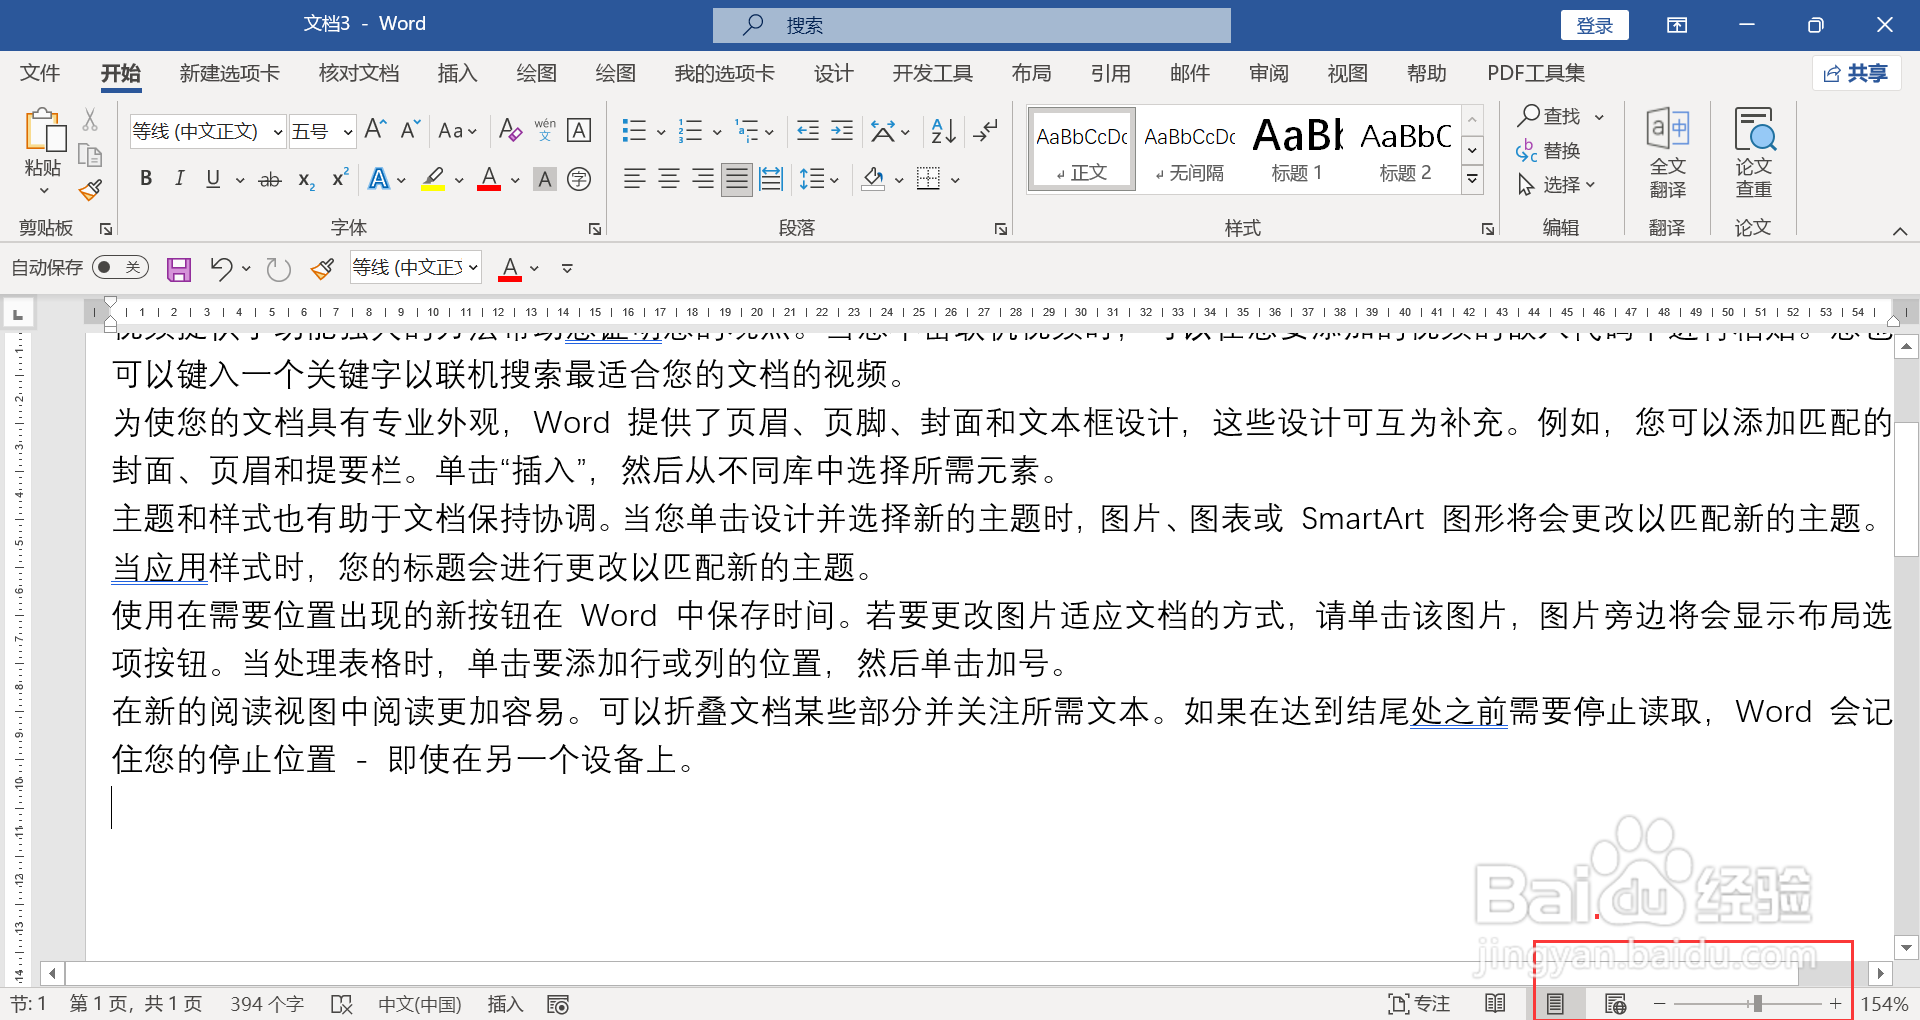Toggle the AutoSave switch
The height and width of the screenshot is (1020, 1920).
120,268
